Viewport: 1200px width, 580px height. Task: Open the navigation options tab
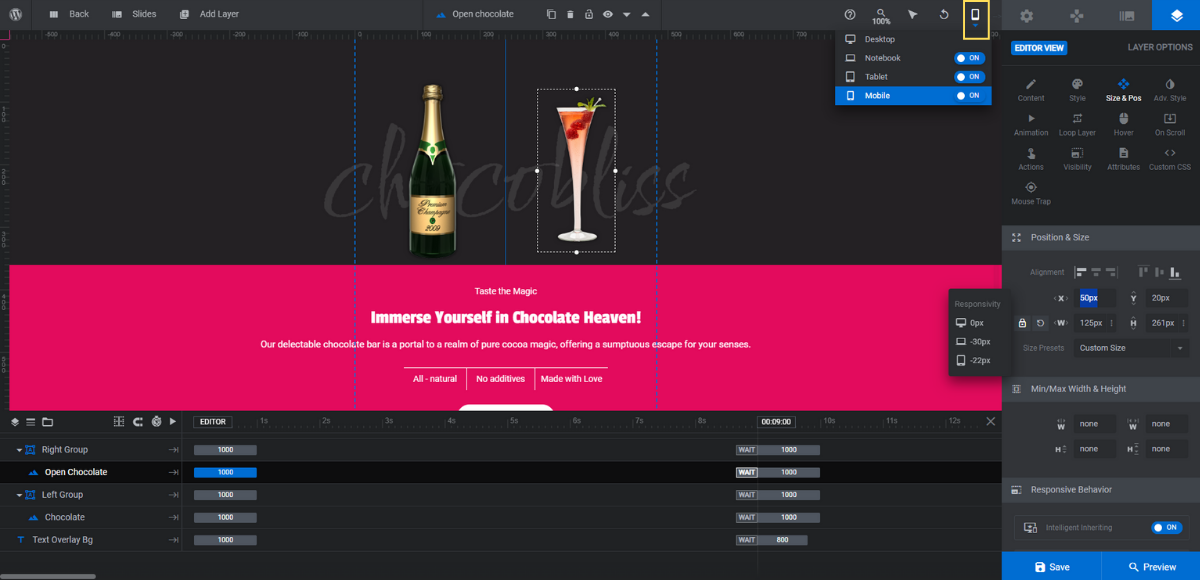1076,15
